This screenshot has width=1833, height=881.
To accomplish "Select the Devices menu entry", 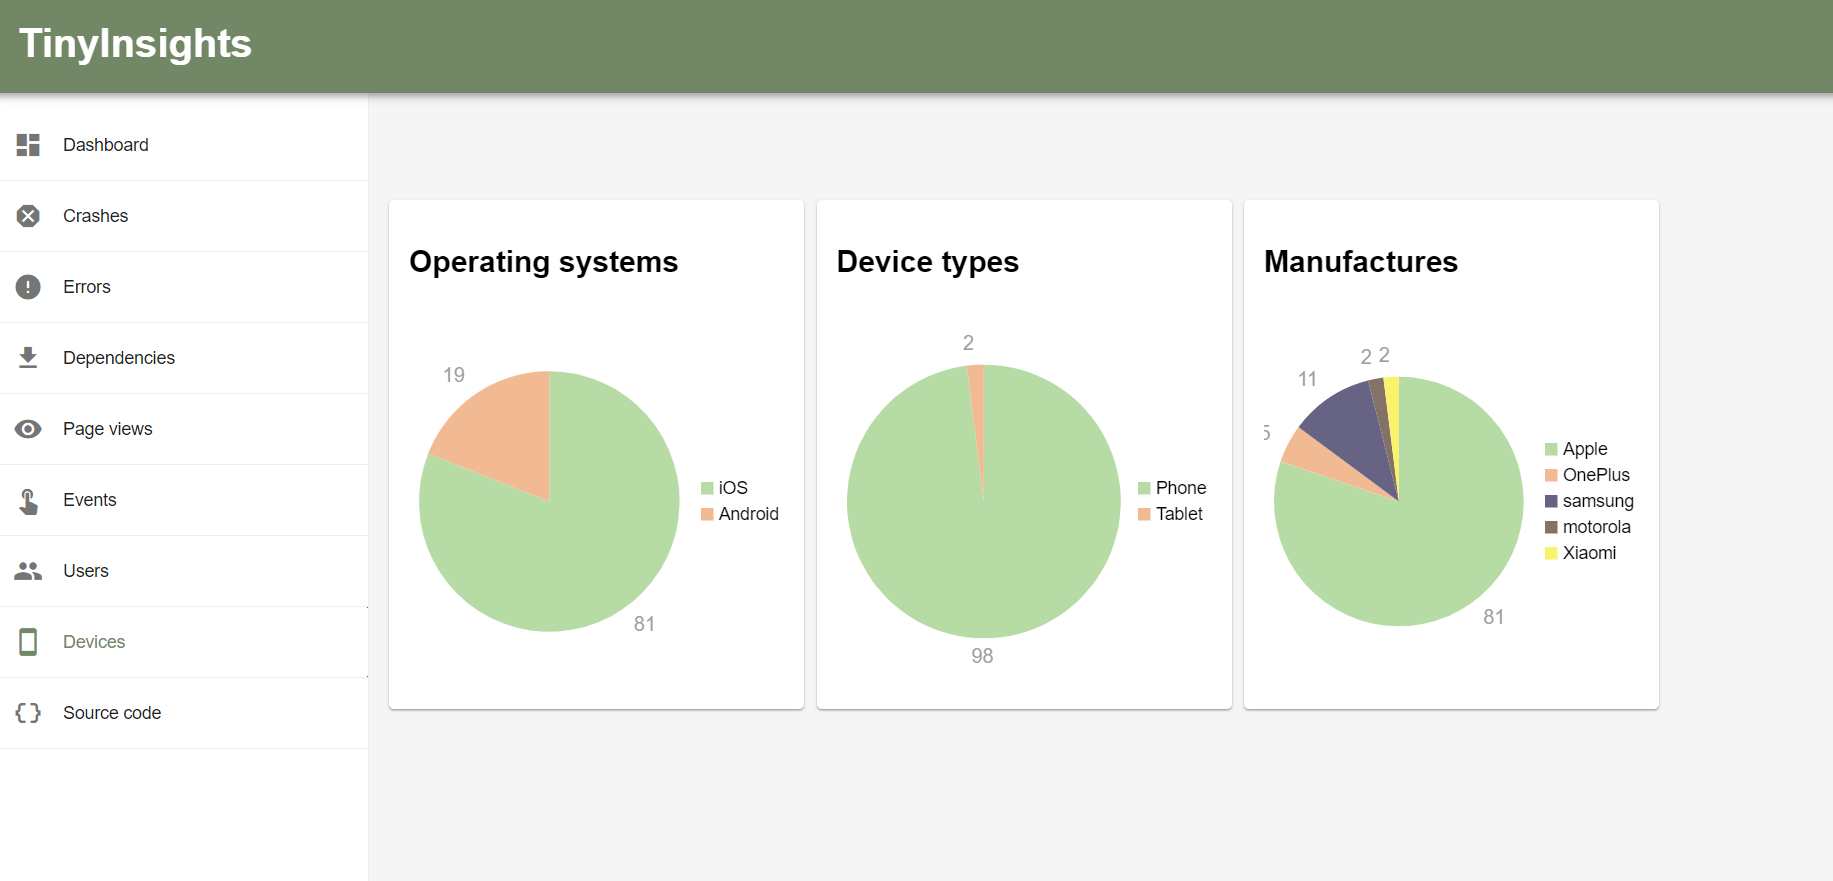I will pos(184,642).
